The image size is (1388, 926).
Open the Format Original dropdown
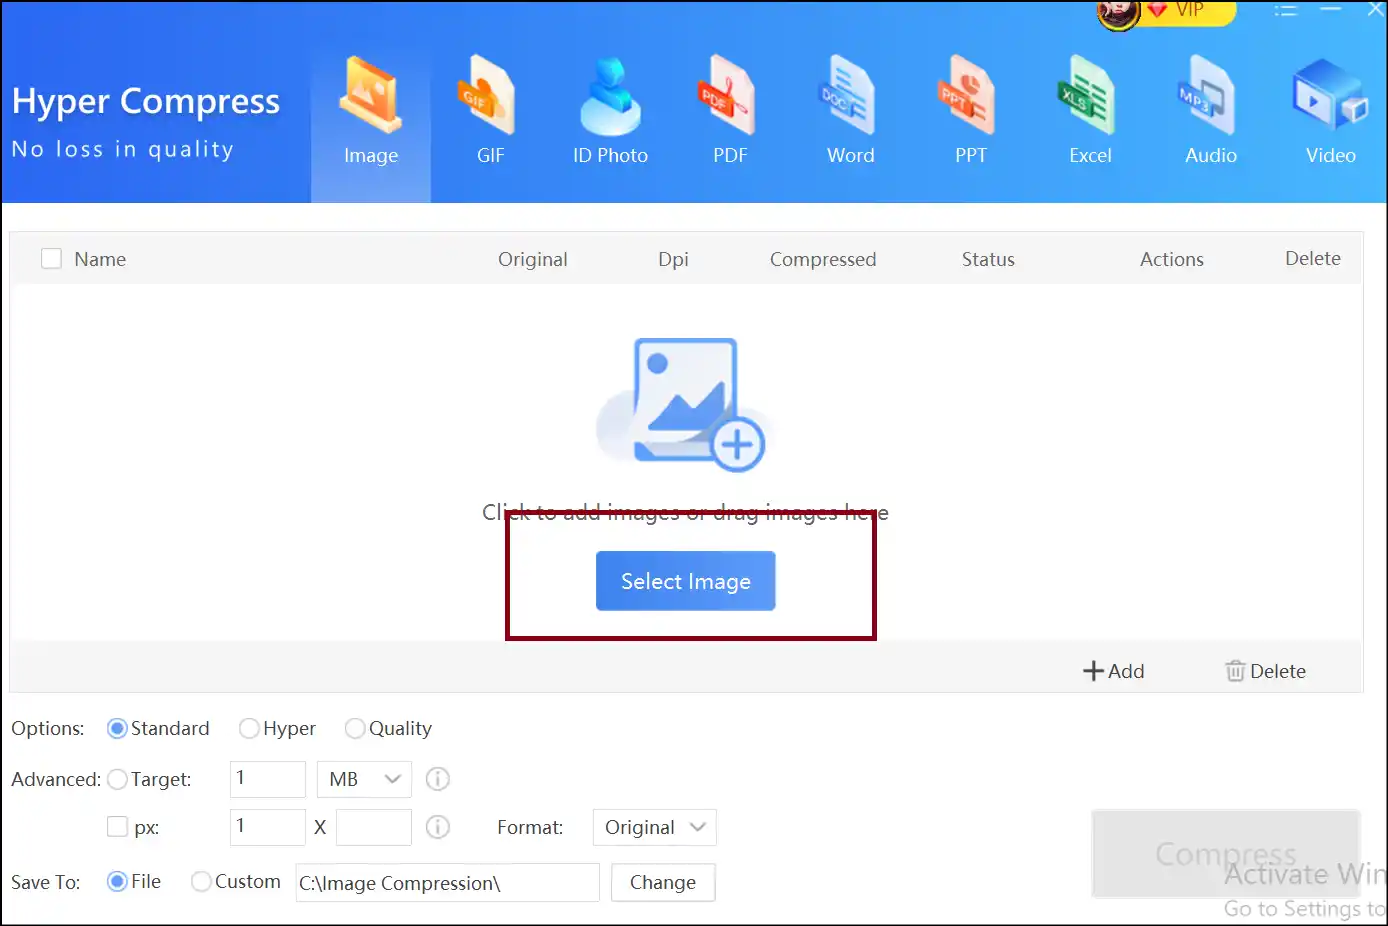pyautogui.click(x=654, y=827)
